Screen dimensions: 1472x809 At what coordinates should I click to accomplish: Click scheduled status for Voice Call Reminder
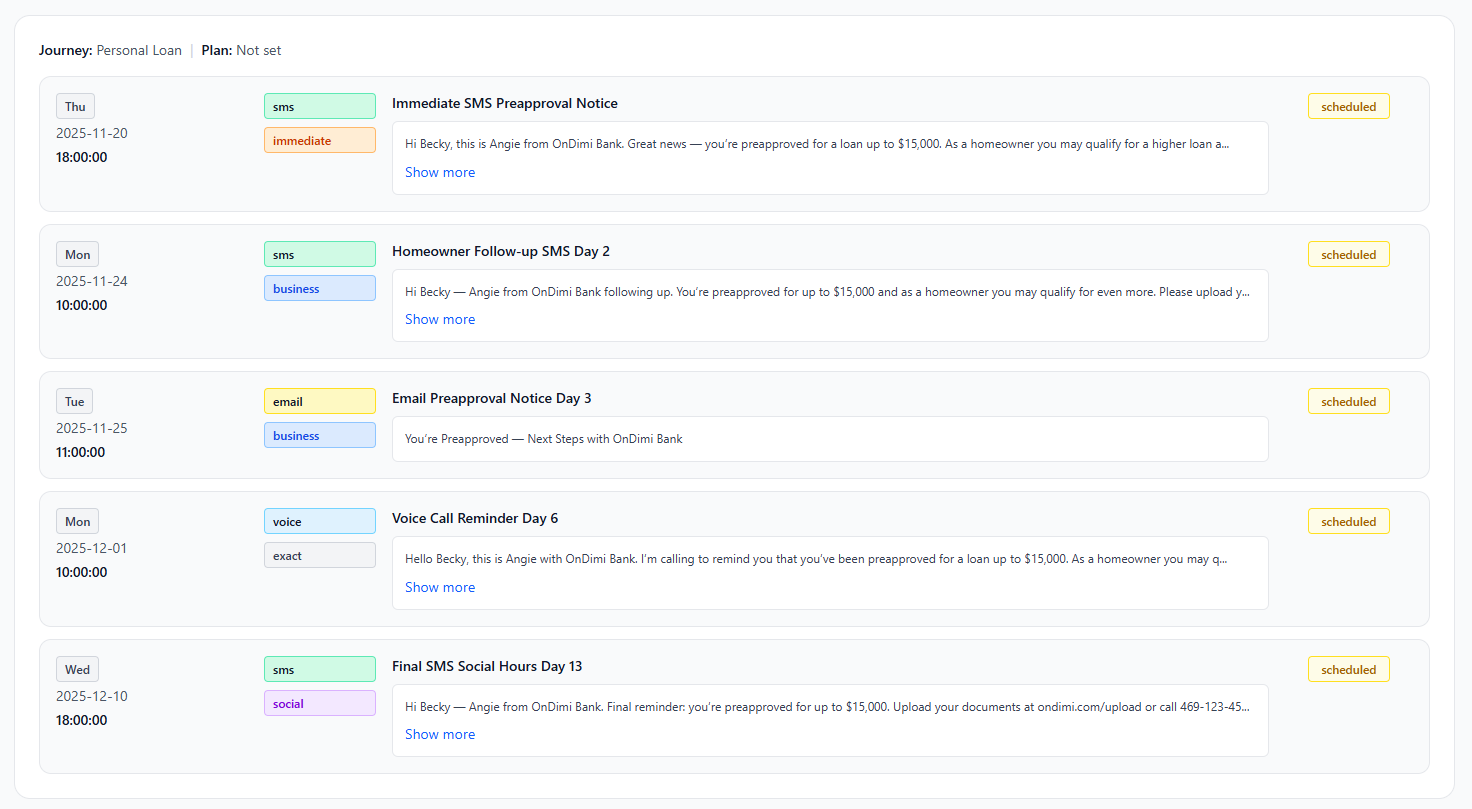pos(1348,522)
